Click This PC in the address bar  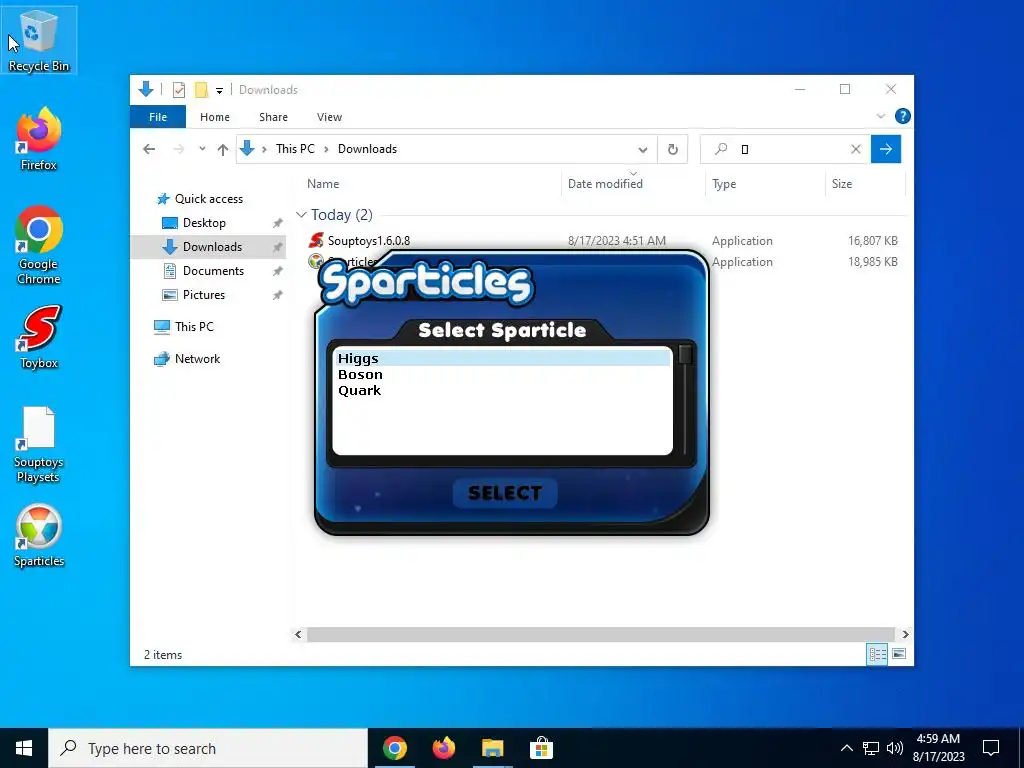click(x=295, y=149)
